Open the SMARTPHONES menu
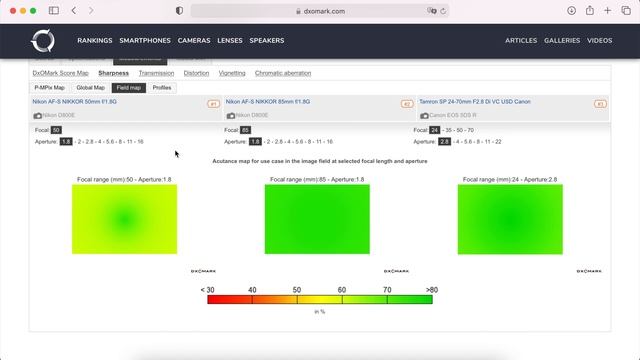 coord(145,40)
